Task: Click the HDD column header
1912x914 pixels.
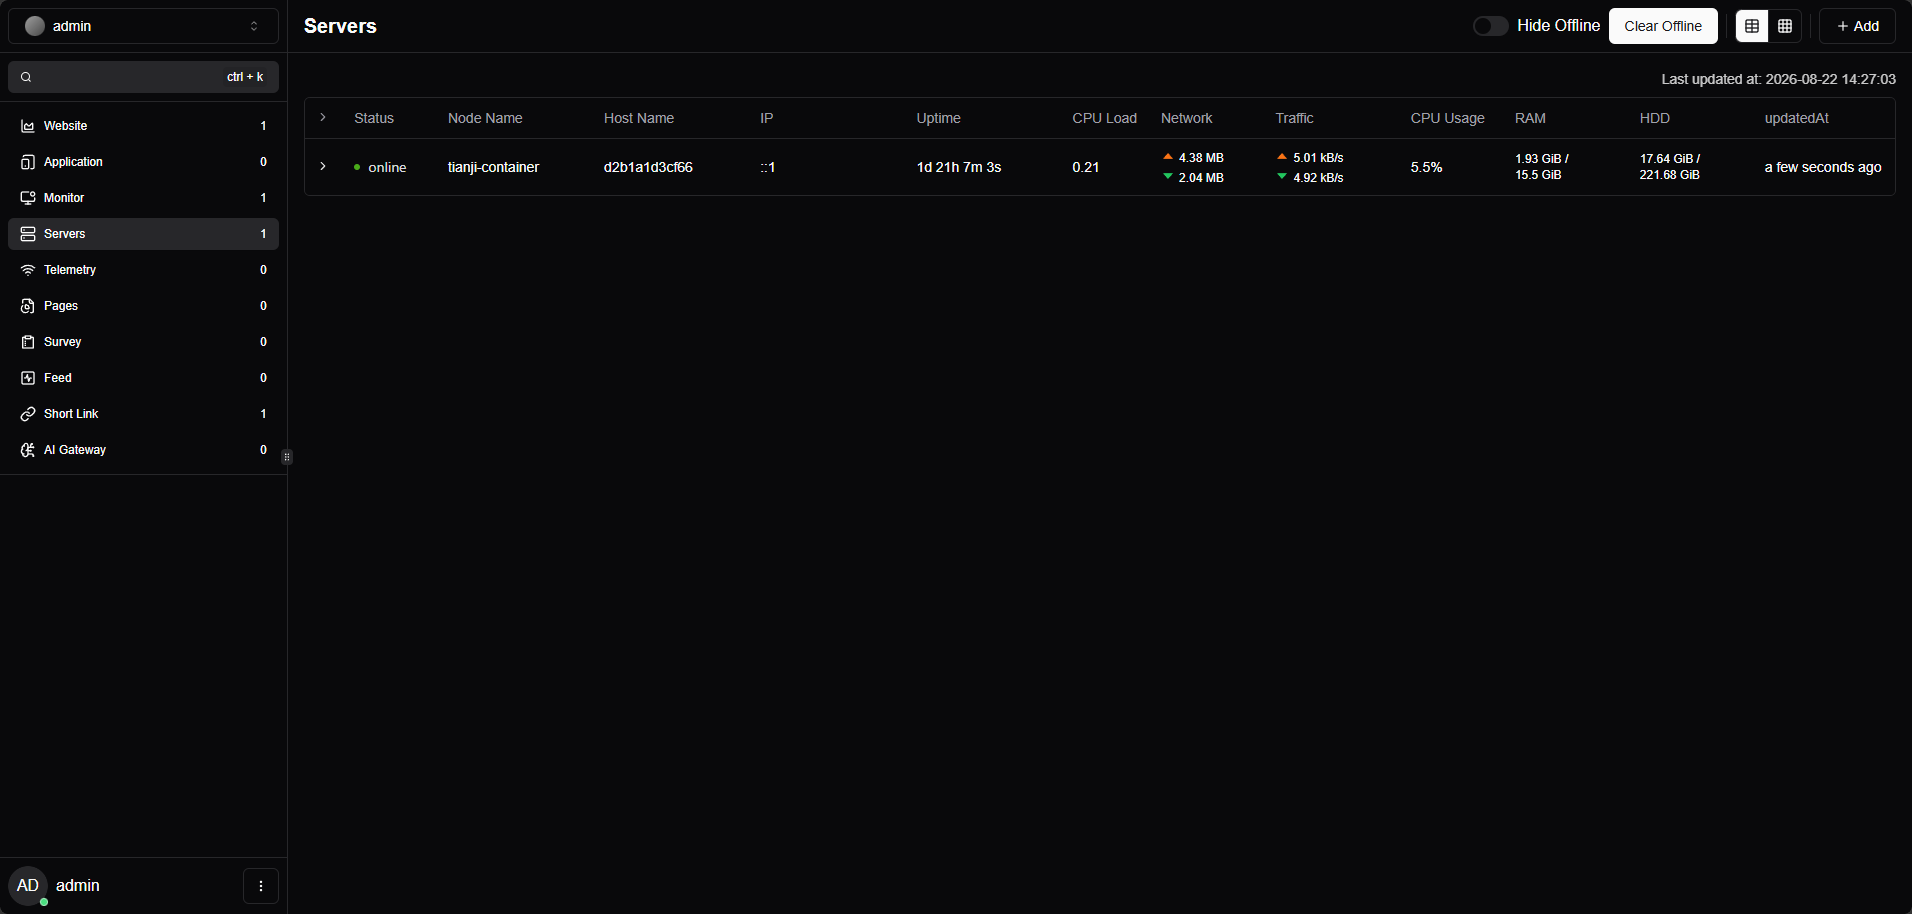Action: [x=1655, y=118]
